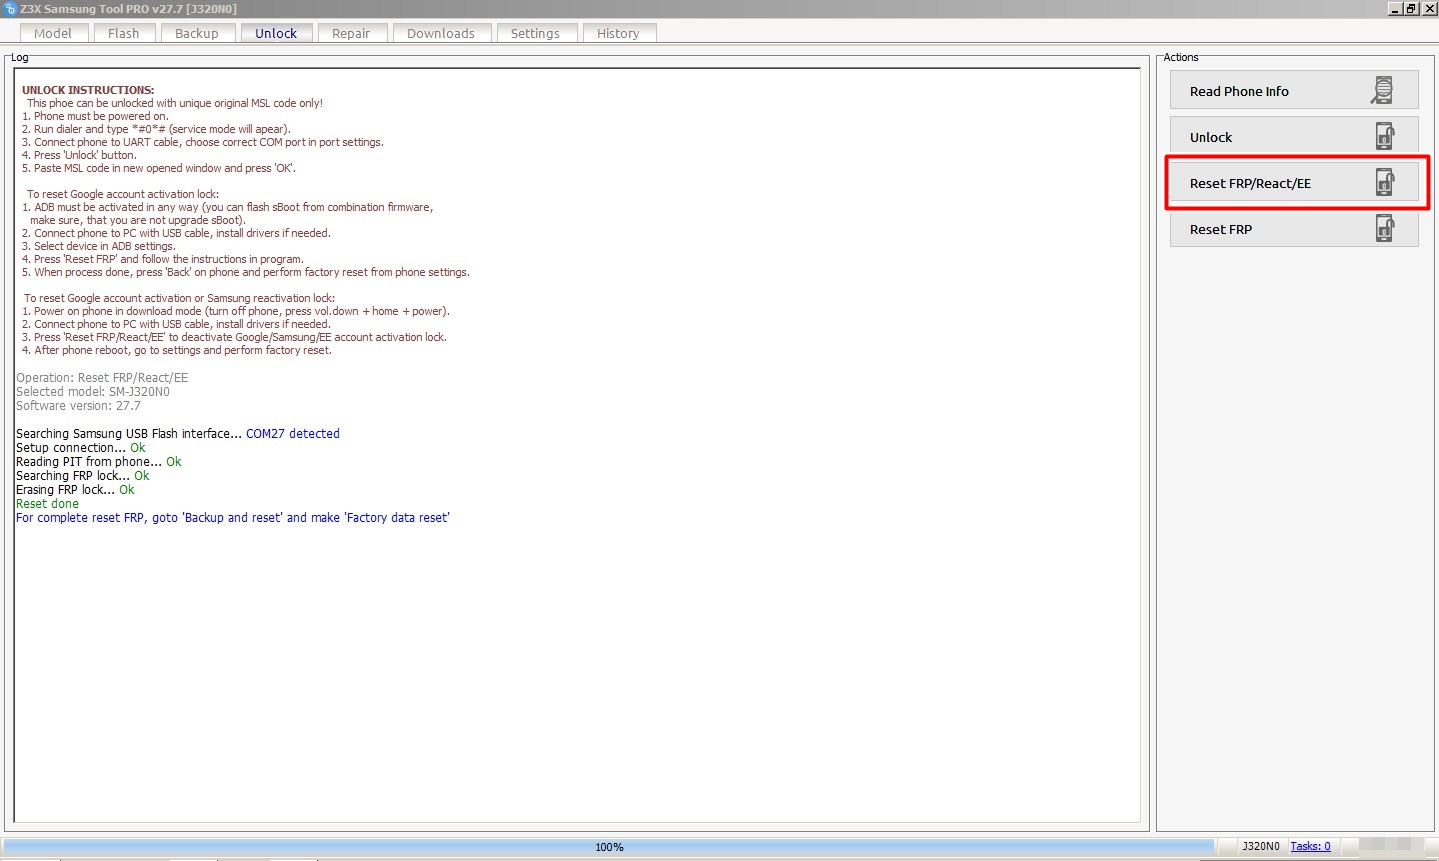Viewport: 1439px width, 861px height.
Task: Open the Backup tab
Action: click(197, 33)
